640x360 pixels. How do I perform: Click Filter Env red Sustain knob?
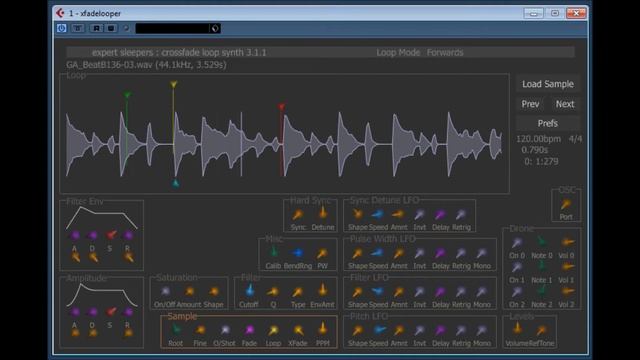click(111, 235)
